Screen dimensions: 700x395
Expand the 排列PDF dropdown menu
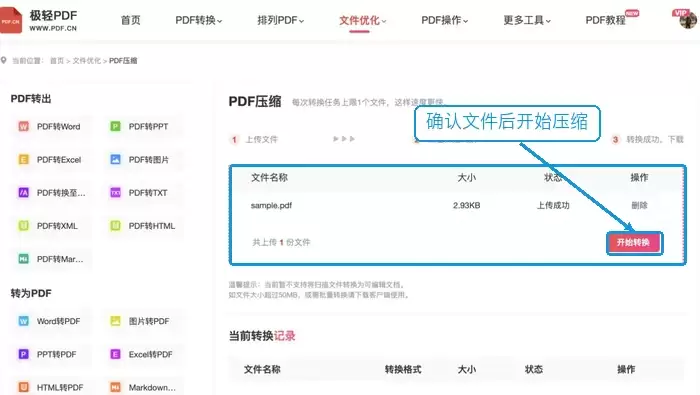[280, 21]
